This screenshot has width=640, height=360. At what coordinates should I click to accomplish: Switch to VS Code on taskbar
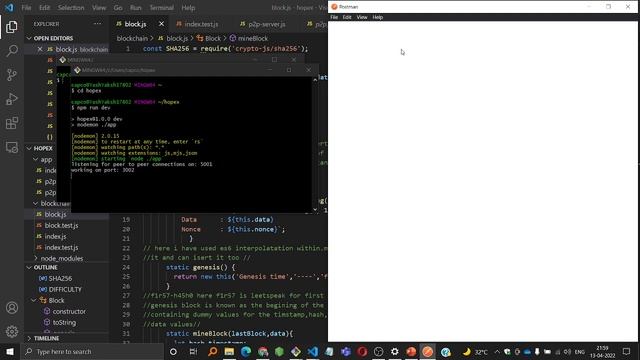click(x=313, y=351)
